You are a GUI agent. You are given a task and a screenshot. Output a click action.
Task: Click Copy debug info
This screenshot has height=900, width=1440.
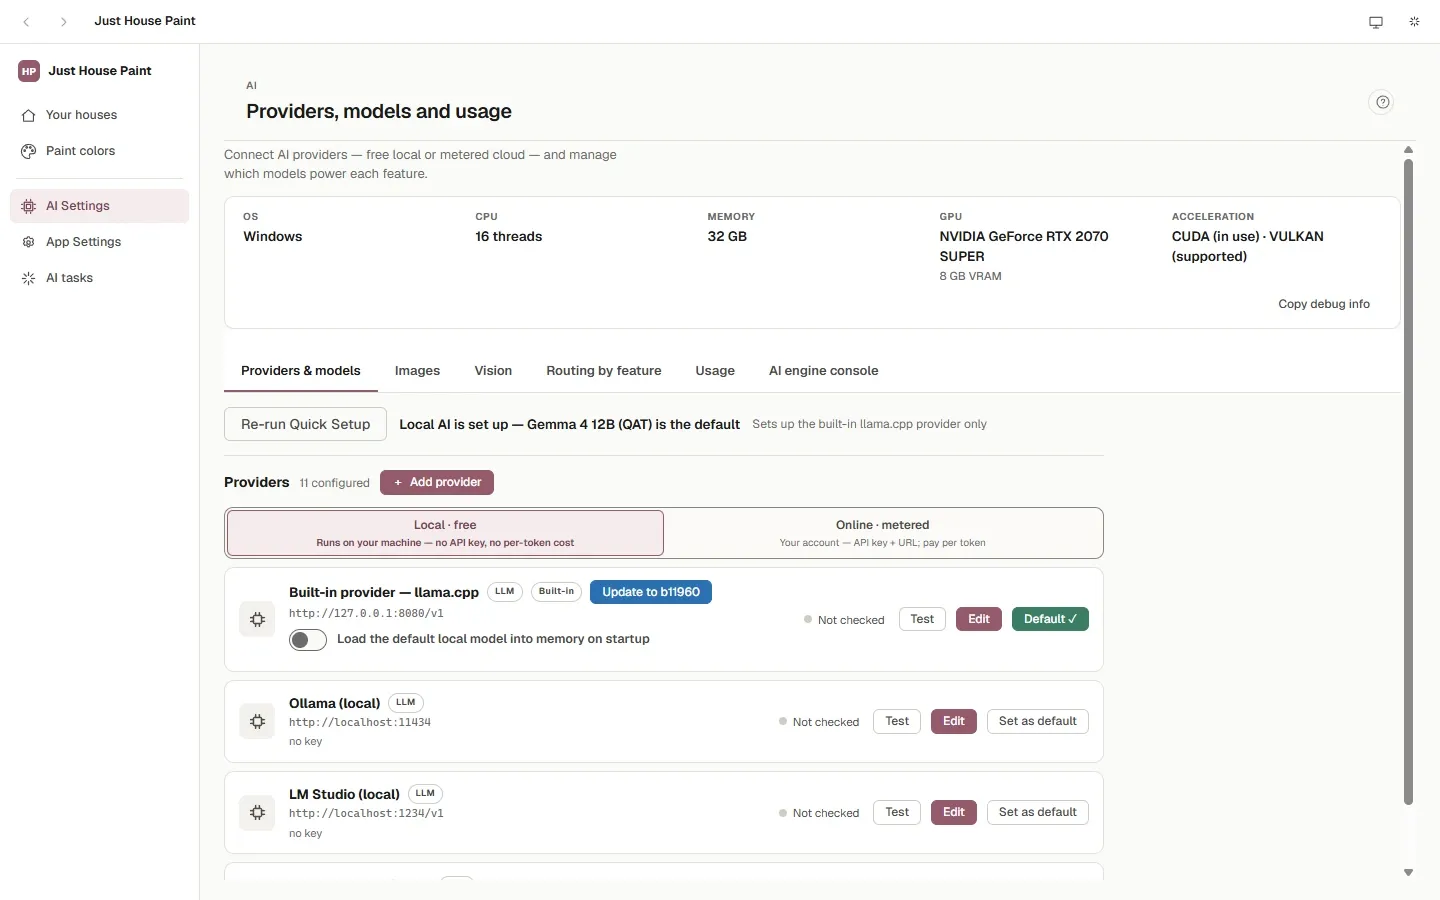point(1324,304)
